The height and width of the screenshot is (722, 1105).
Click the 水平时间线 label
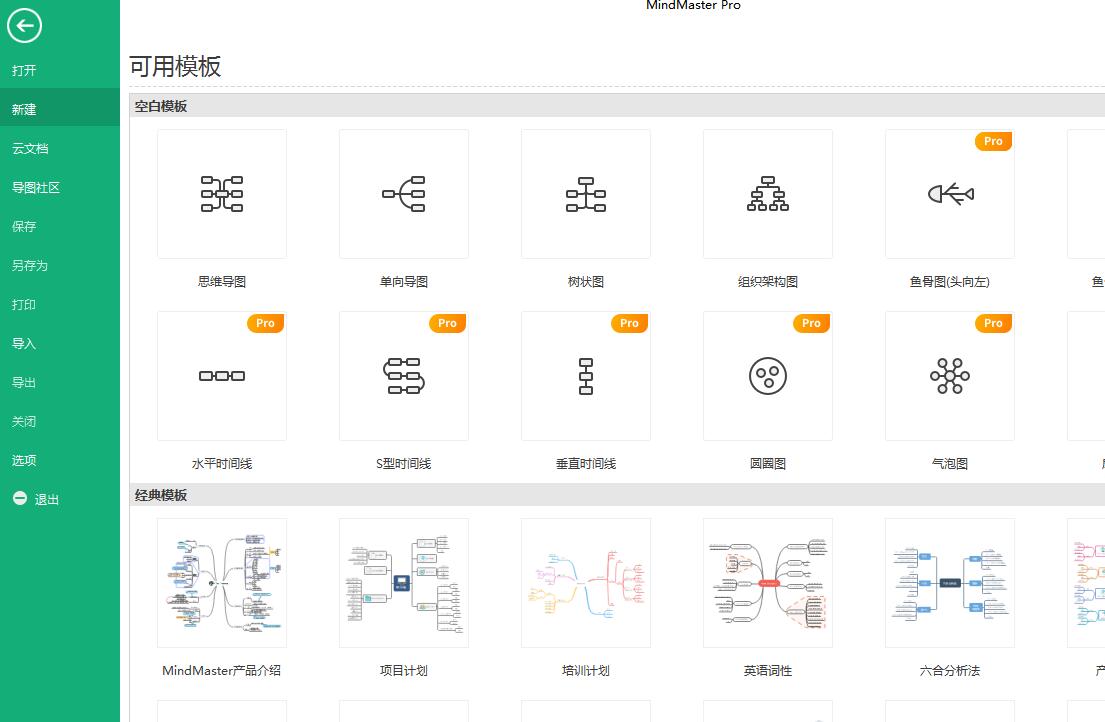click(x=222, y=463)
